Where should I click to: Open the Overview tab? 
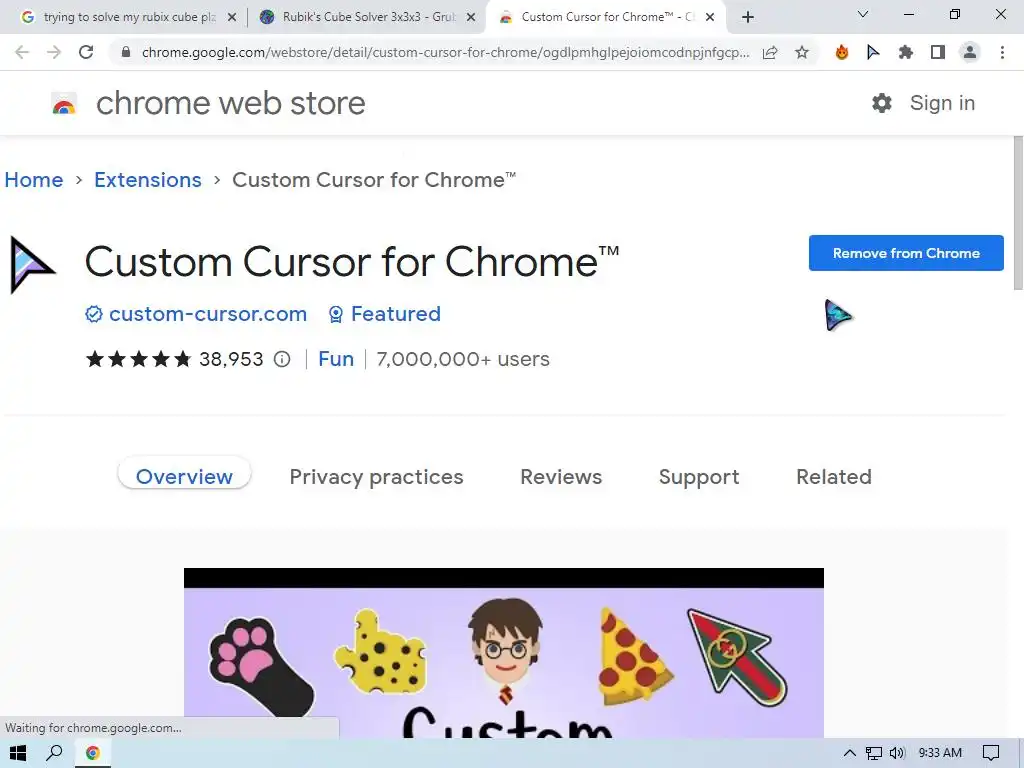(184, 477)
